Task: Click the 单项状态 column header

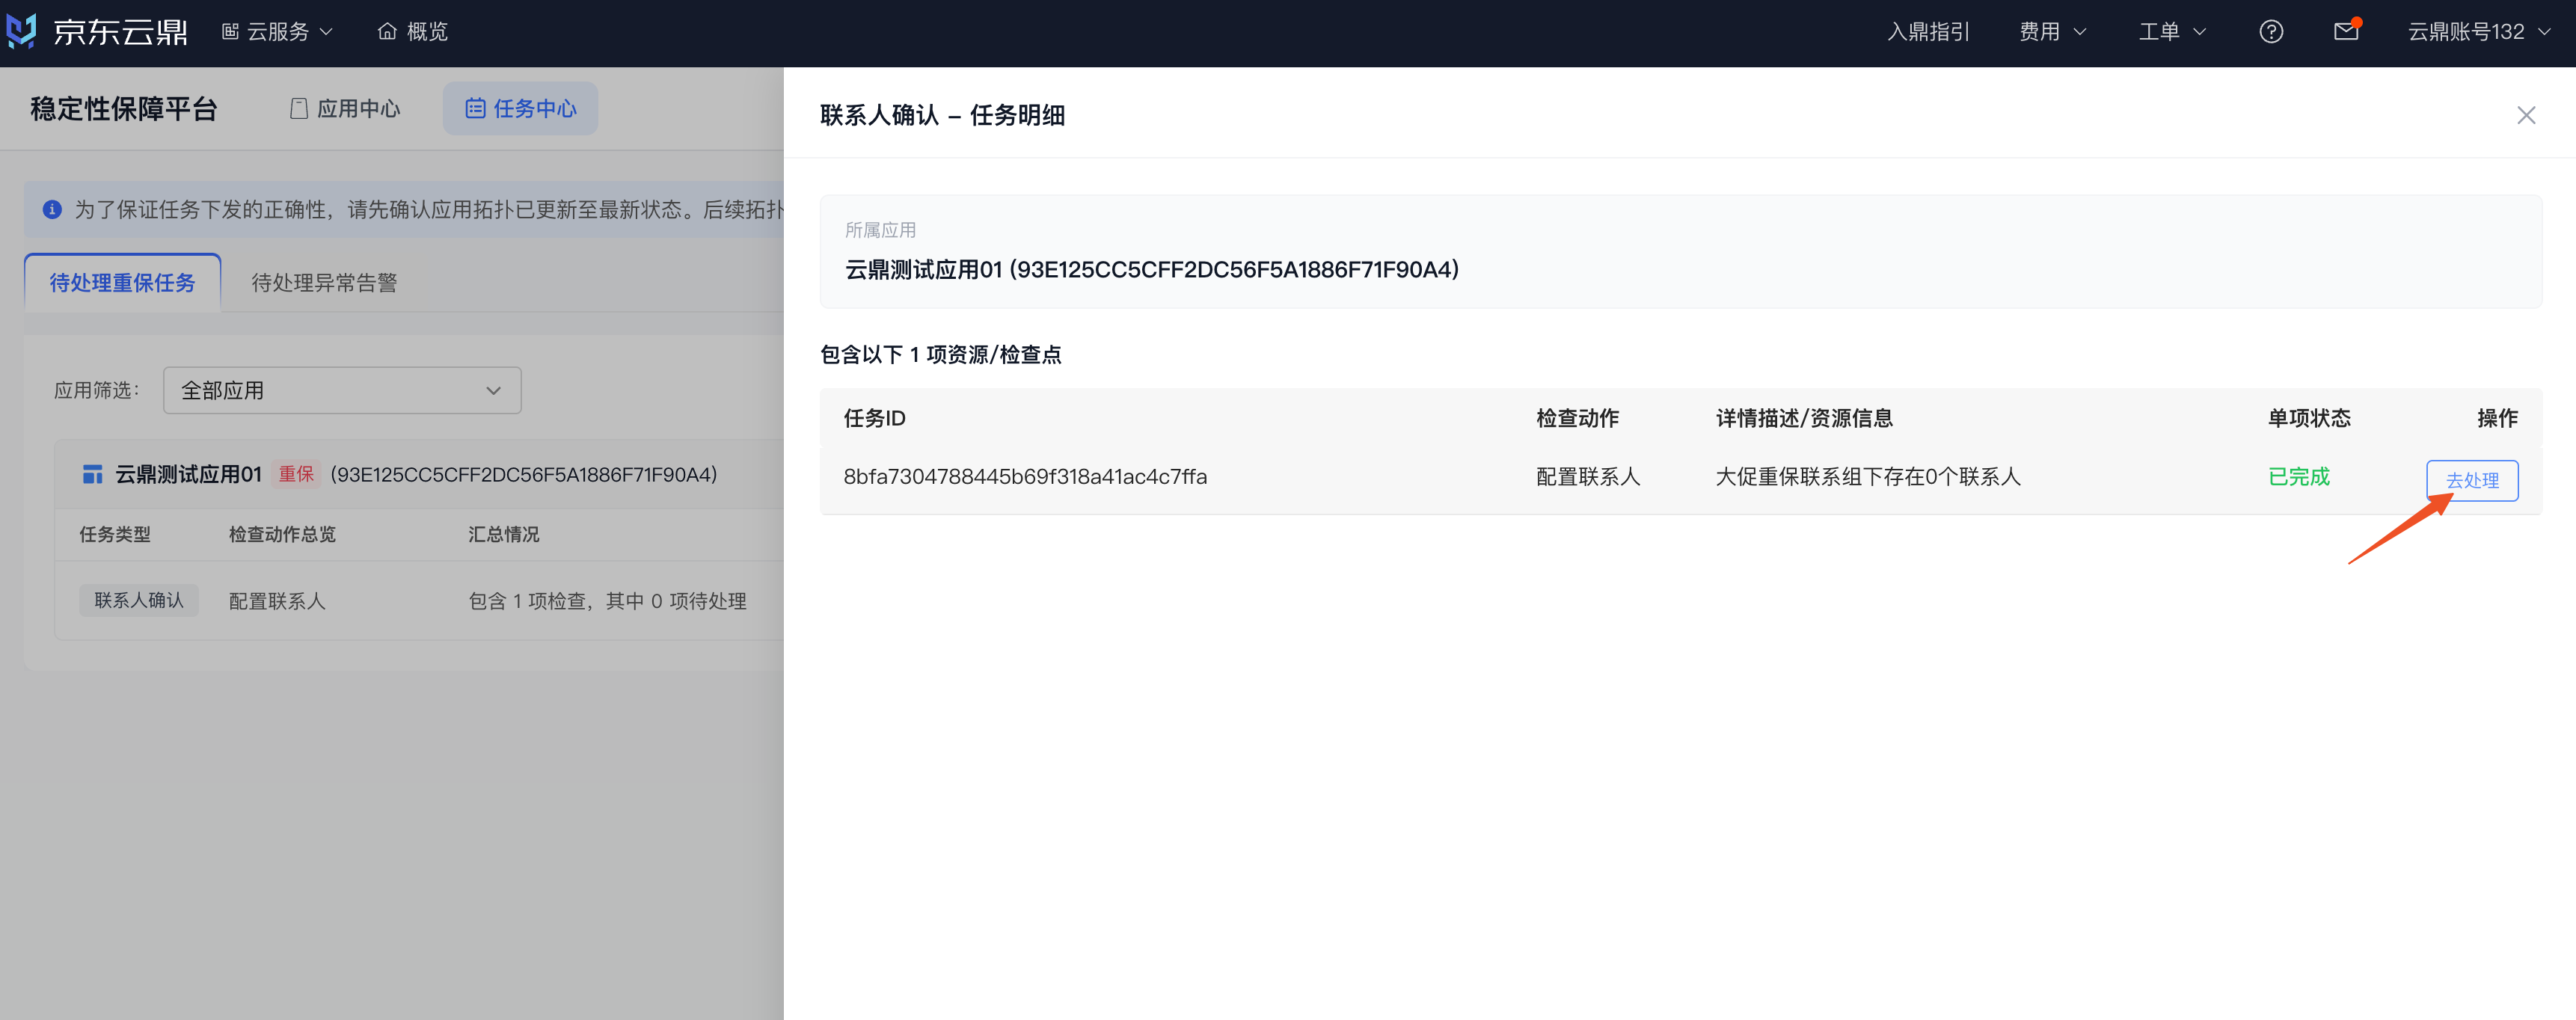Action: click(2309, 418)
